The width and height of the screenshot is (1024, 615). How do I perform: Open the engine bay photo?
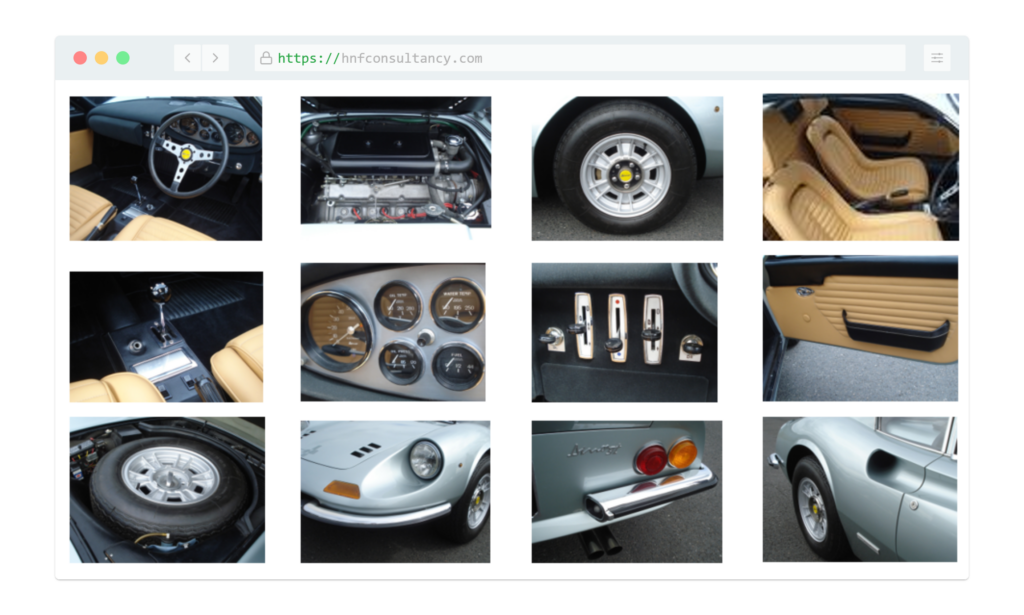(396, 161)
